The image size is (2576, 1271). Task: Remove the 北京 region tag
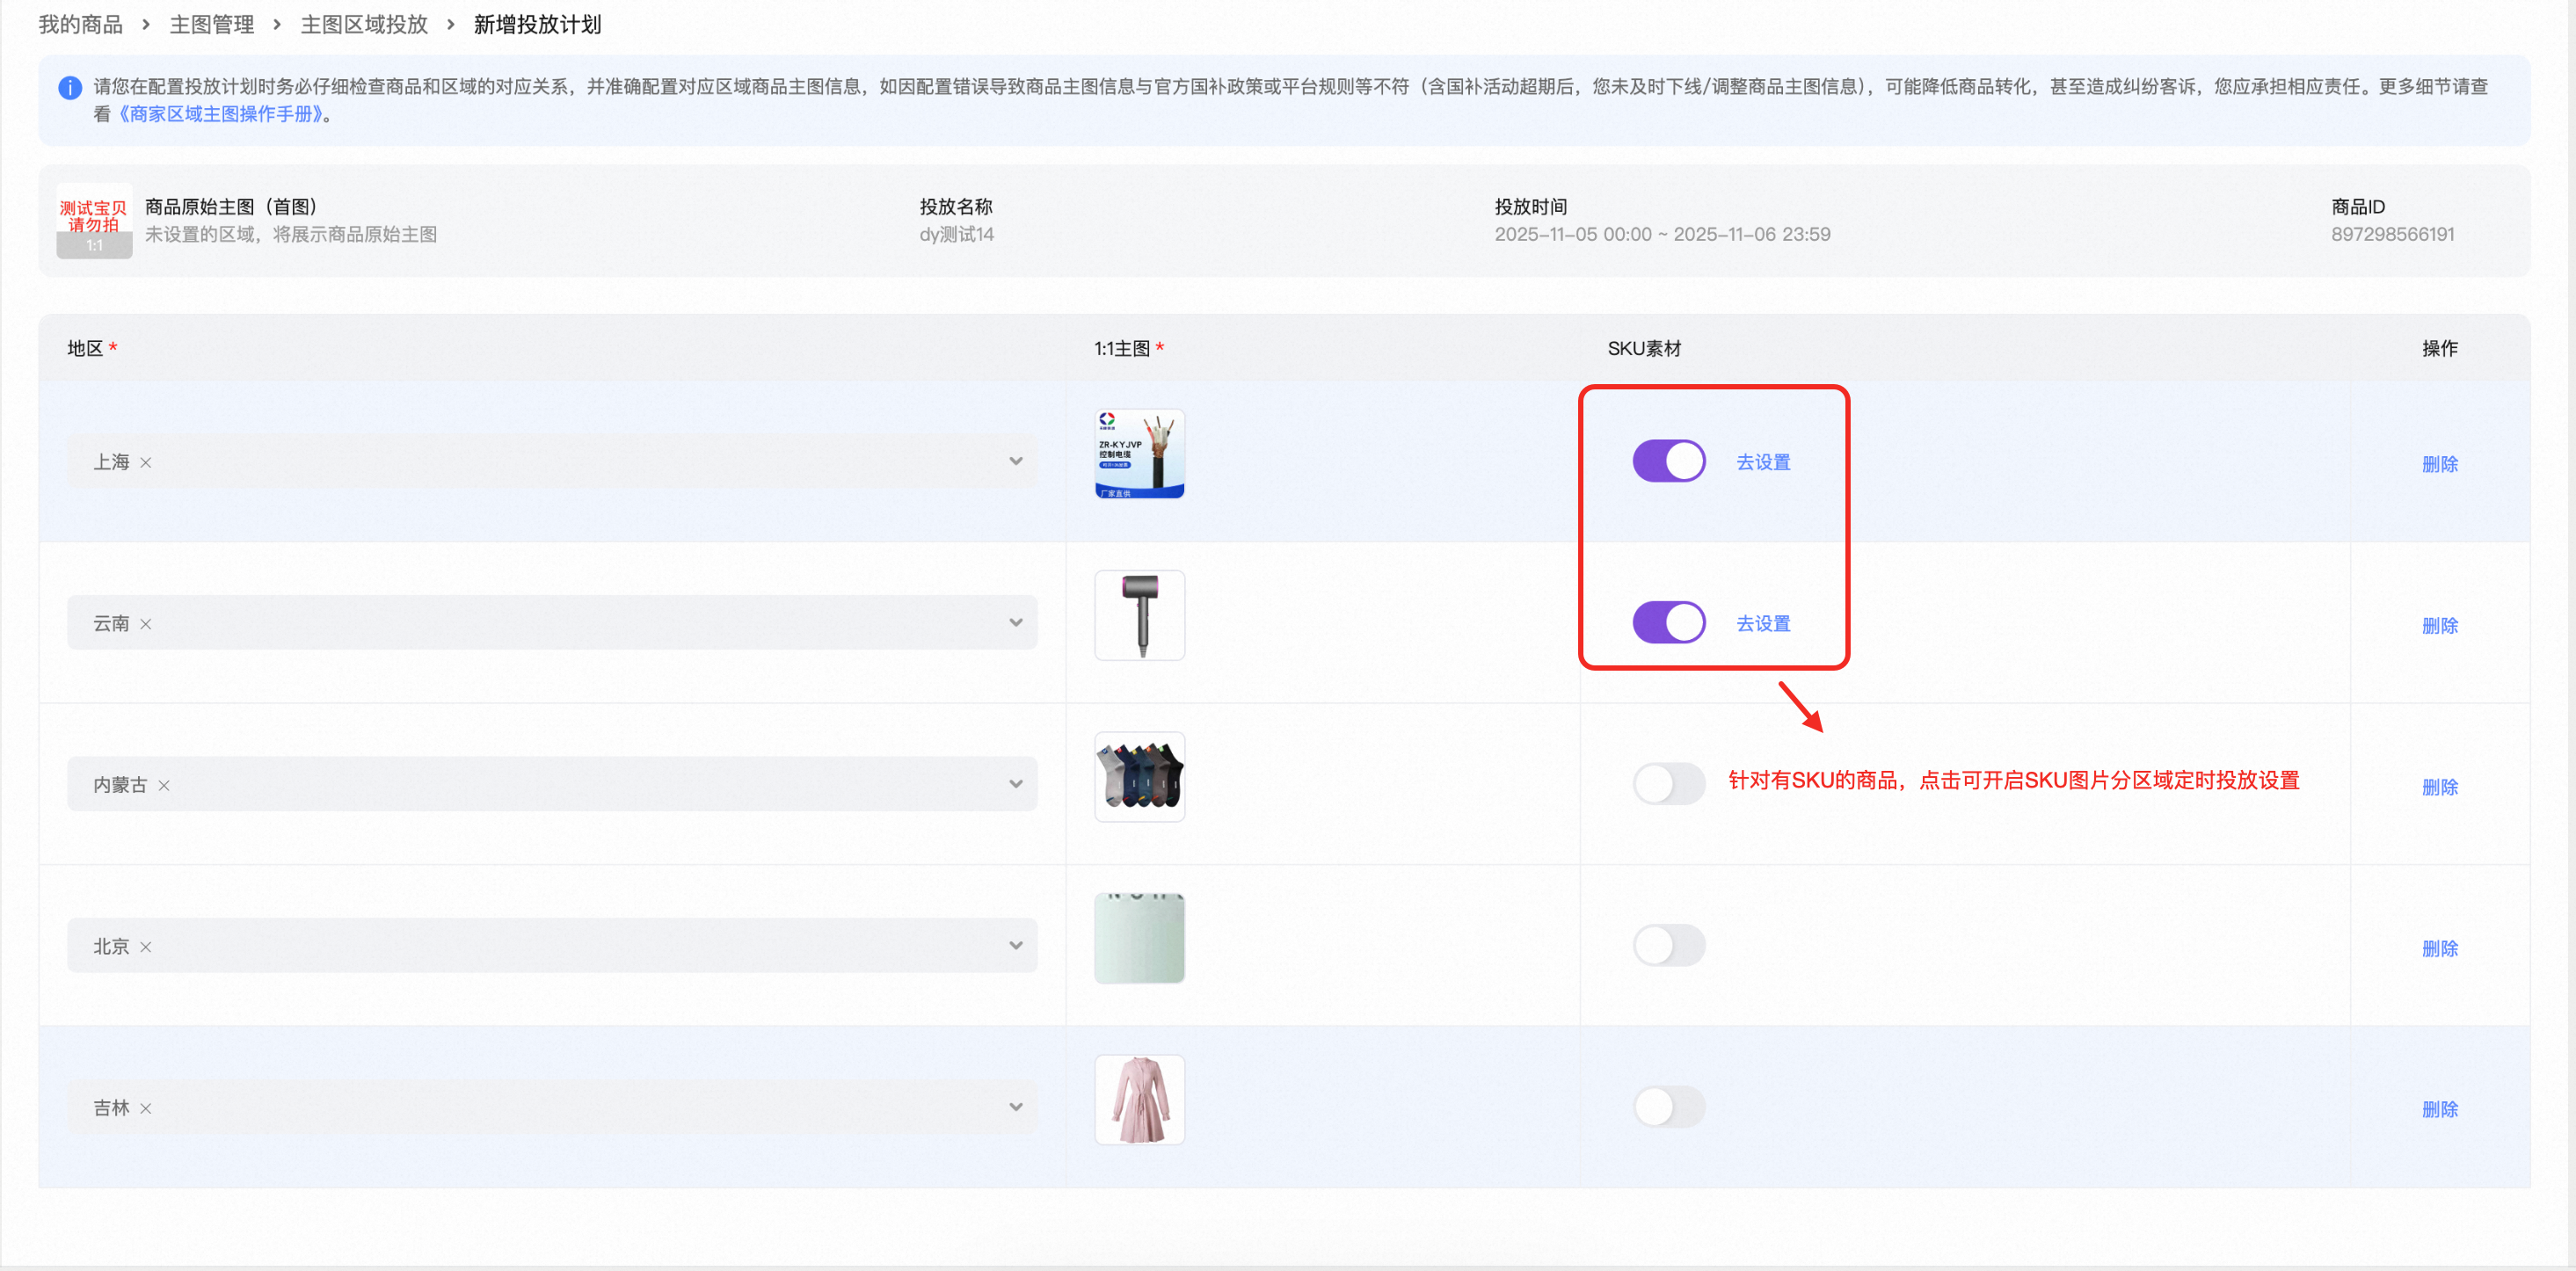[x=146, y=946]
